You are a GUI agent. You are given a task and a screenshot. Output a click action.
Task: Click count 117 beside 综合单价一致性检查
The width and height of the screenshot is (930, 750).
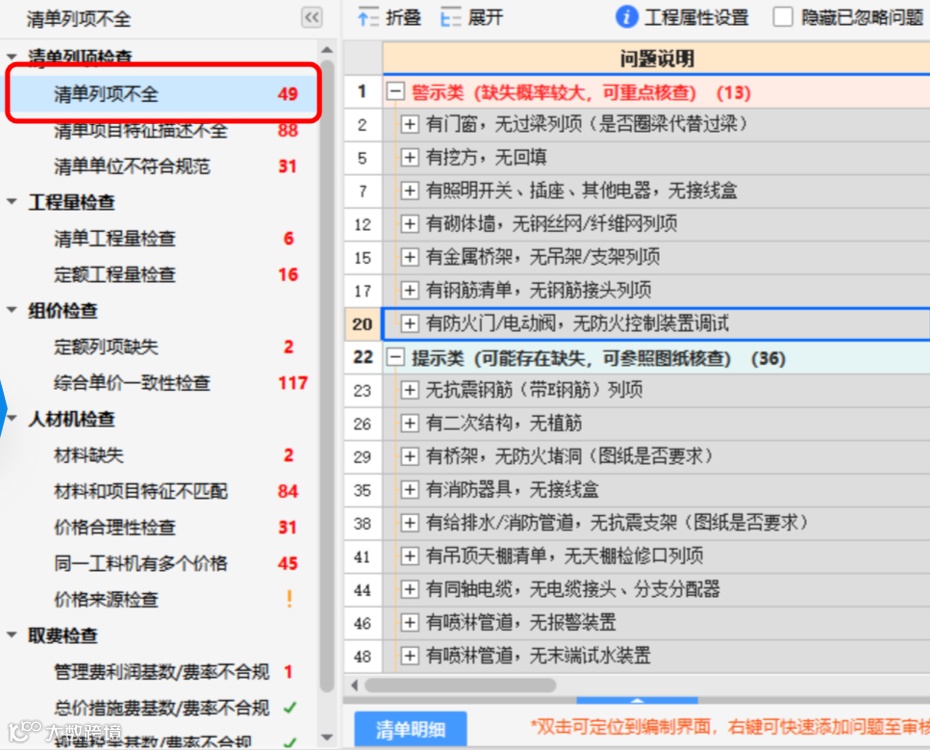click(x=292, y=383)
